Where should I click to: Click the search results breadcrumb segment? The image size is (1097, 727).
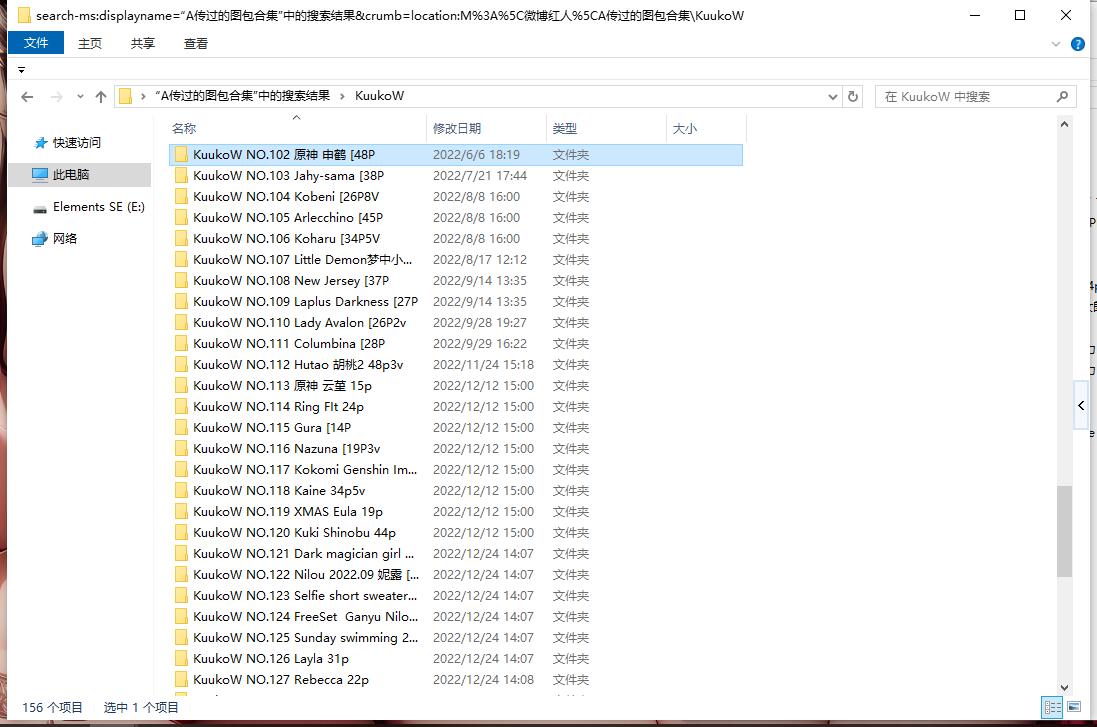[242, 96]
